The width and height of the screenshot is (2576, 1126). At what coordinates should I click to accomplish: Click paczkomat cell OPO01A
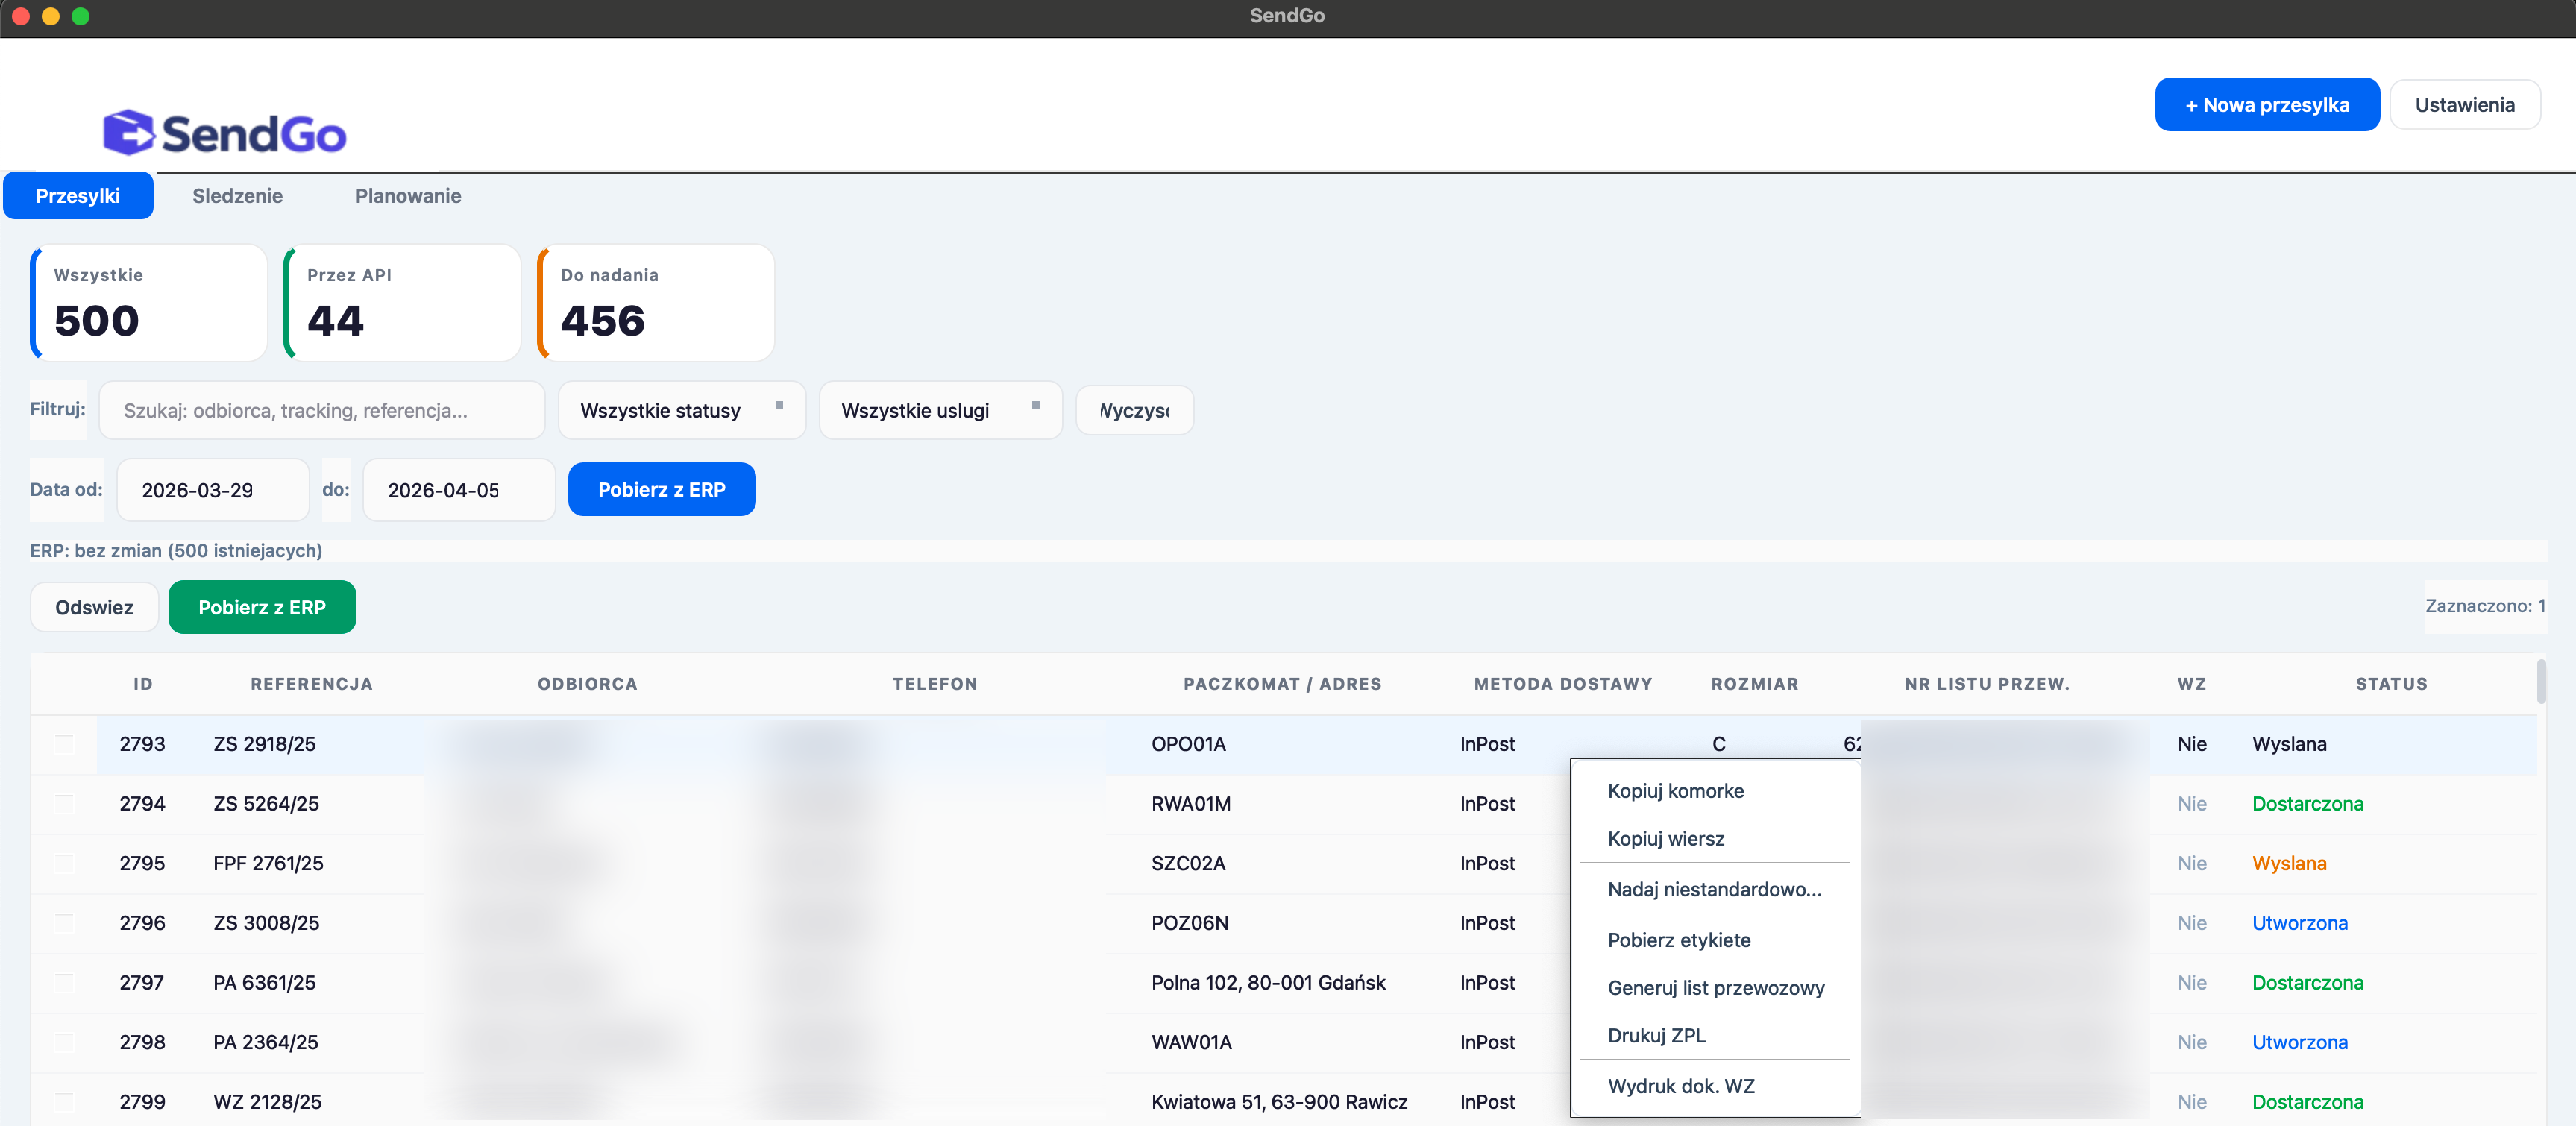point(1188,744)
